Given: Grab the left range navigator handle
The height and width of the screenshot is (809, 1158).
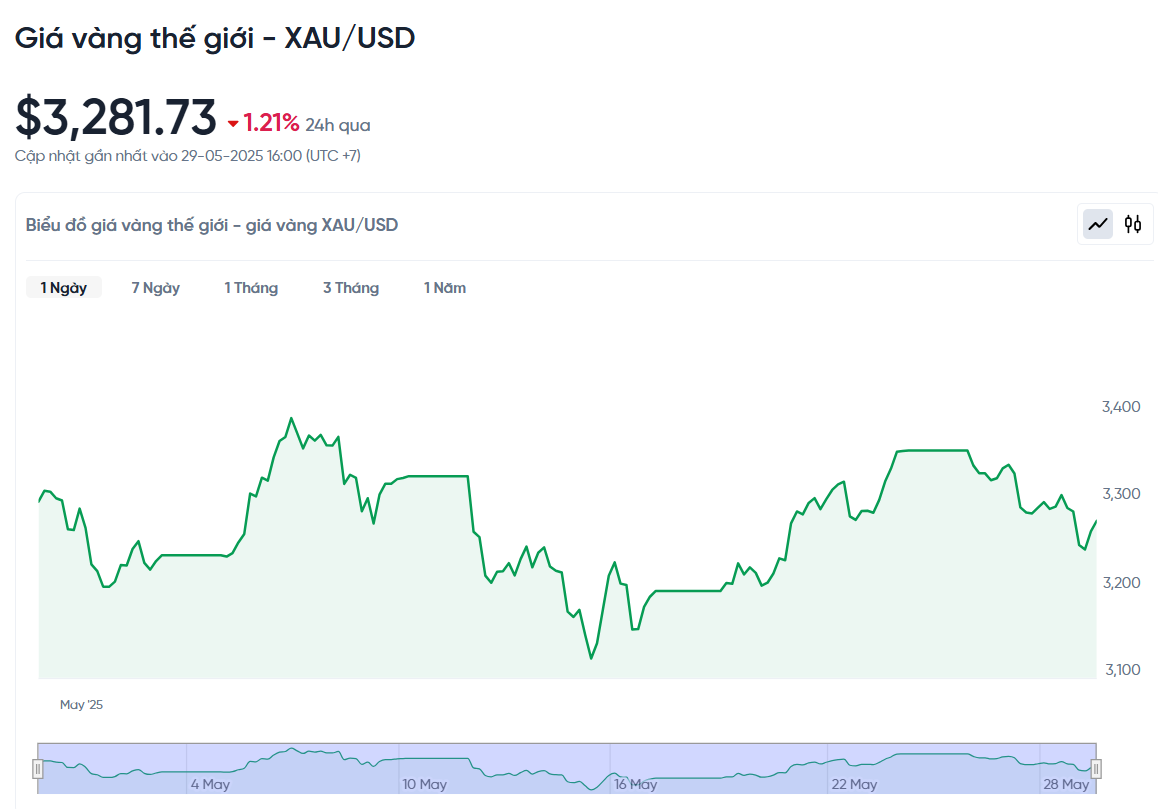Looking at the screenshot, I should click(38, 769).
